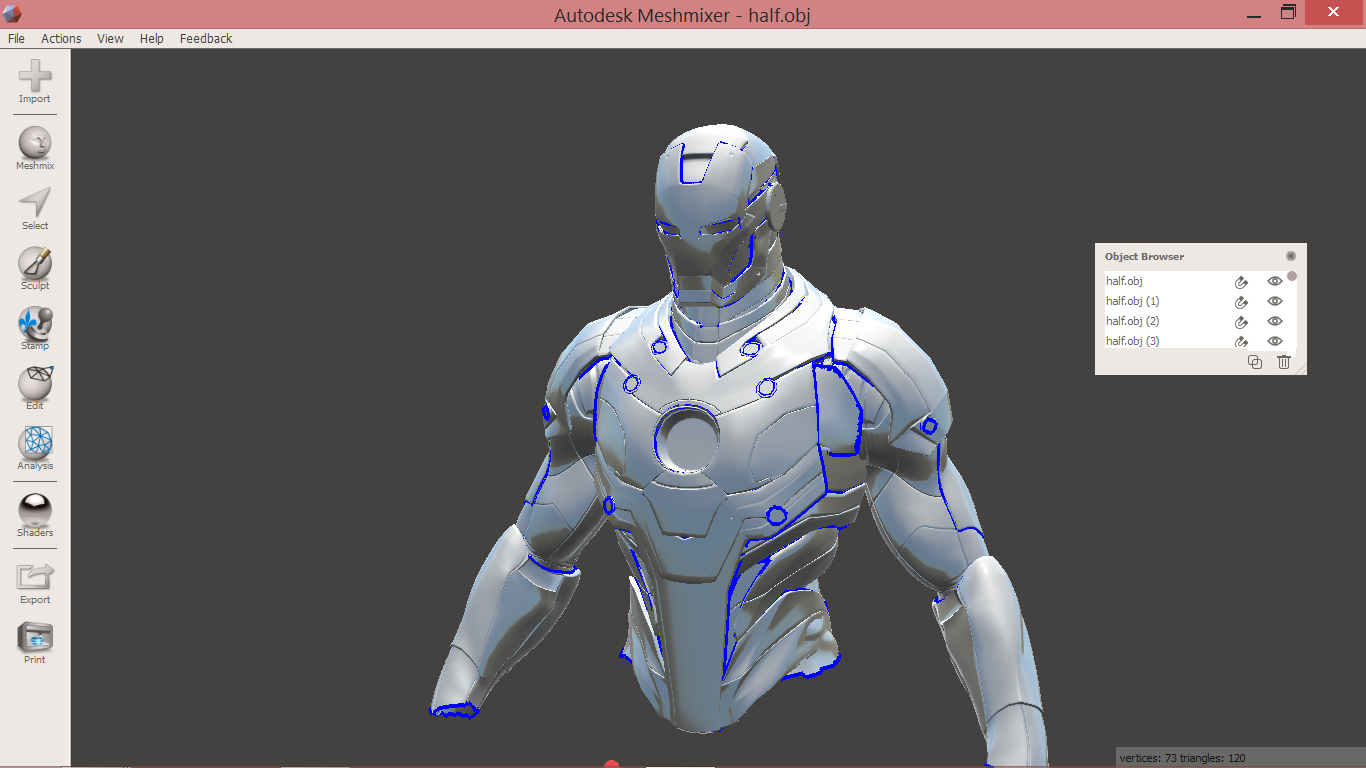Open the View menu
This screenshot has height=768, width=1366.
tap(110, 38)
